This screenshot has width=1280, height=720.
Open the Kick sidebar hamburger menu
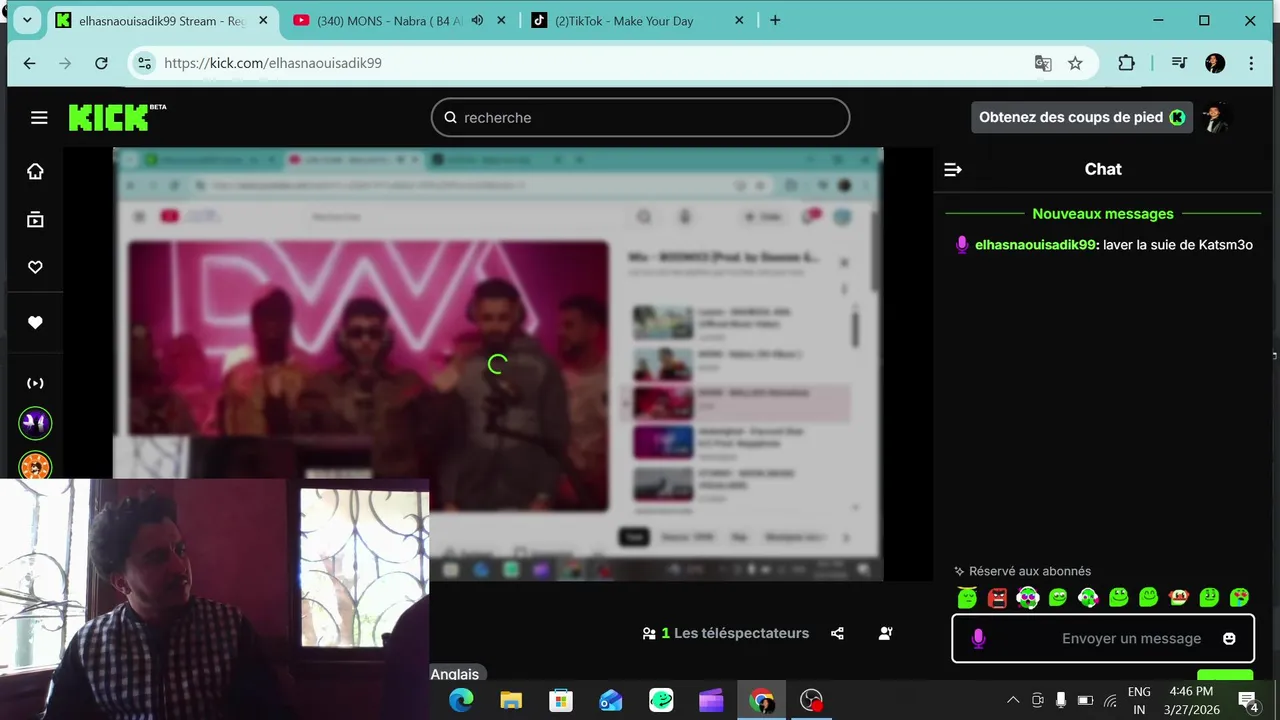(x=39, y=118)
